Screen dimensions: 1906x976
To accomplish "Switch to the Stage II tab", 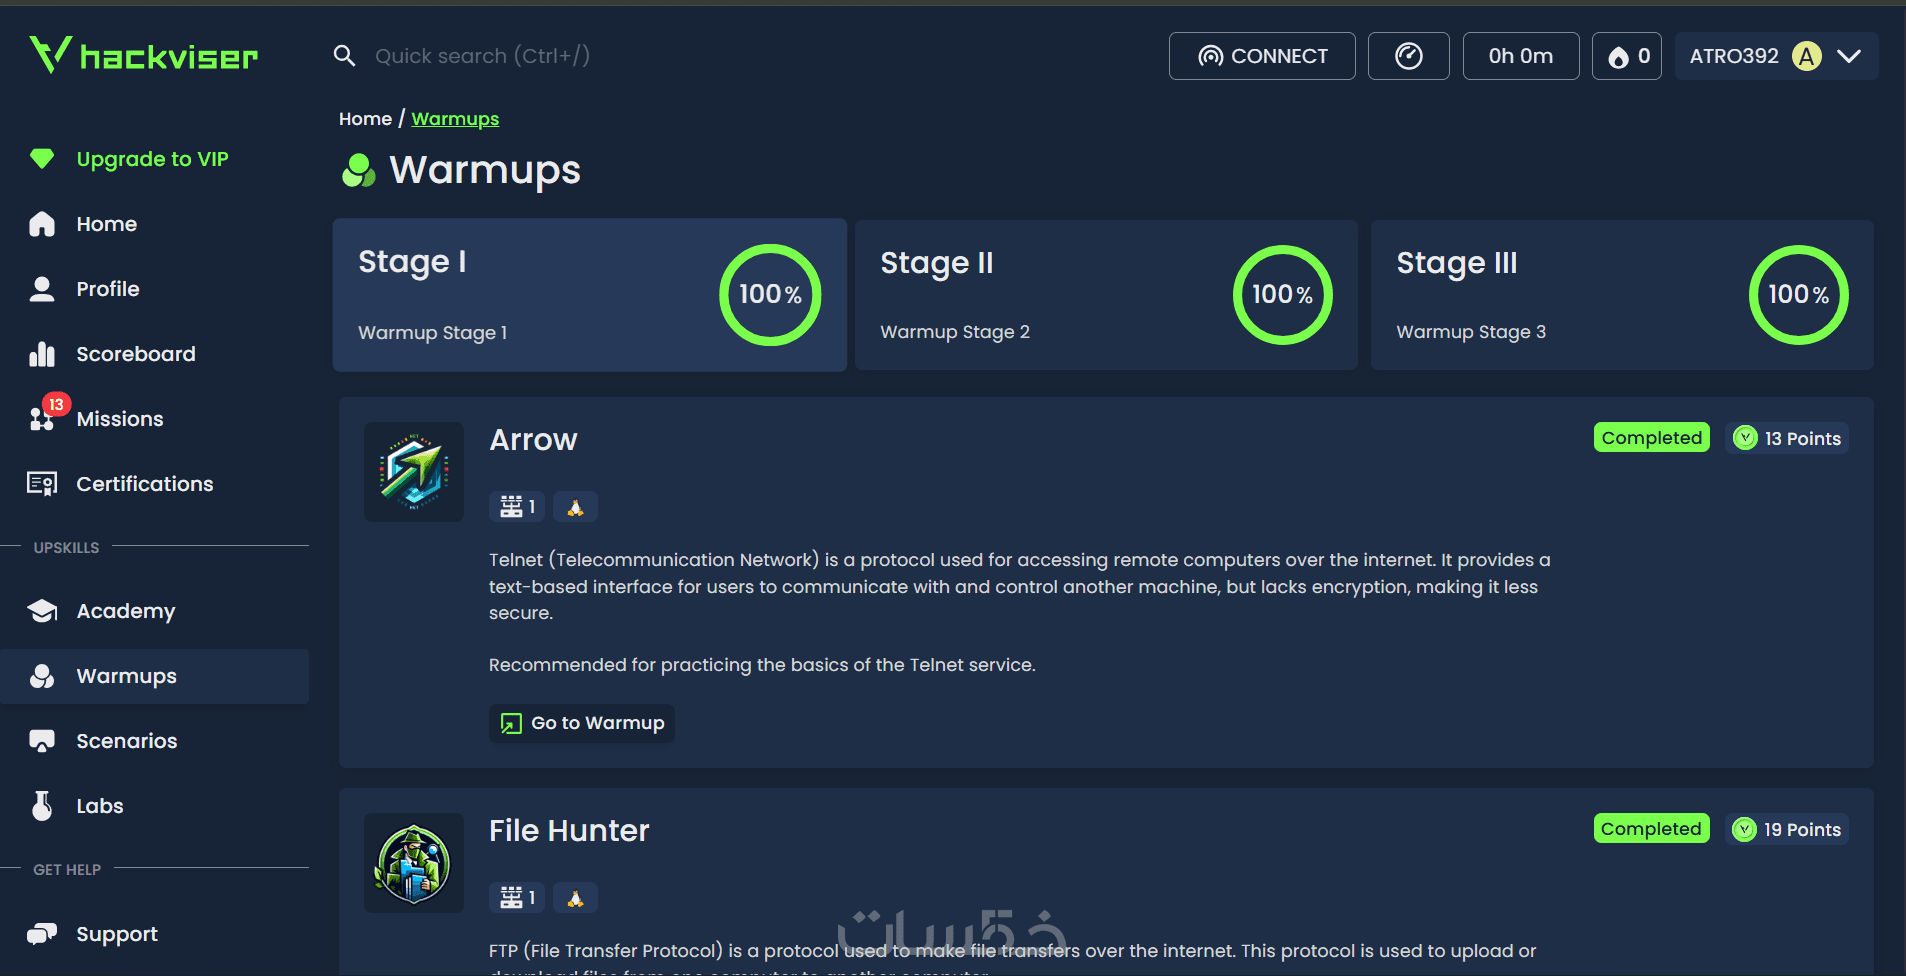I will tap(1105, 295).
